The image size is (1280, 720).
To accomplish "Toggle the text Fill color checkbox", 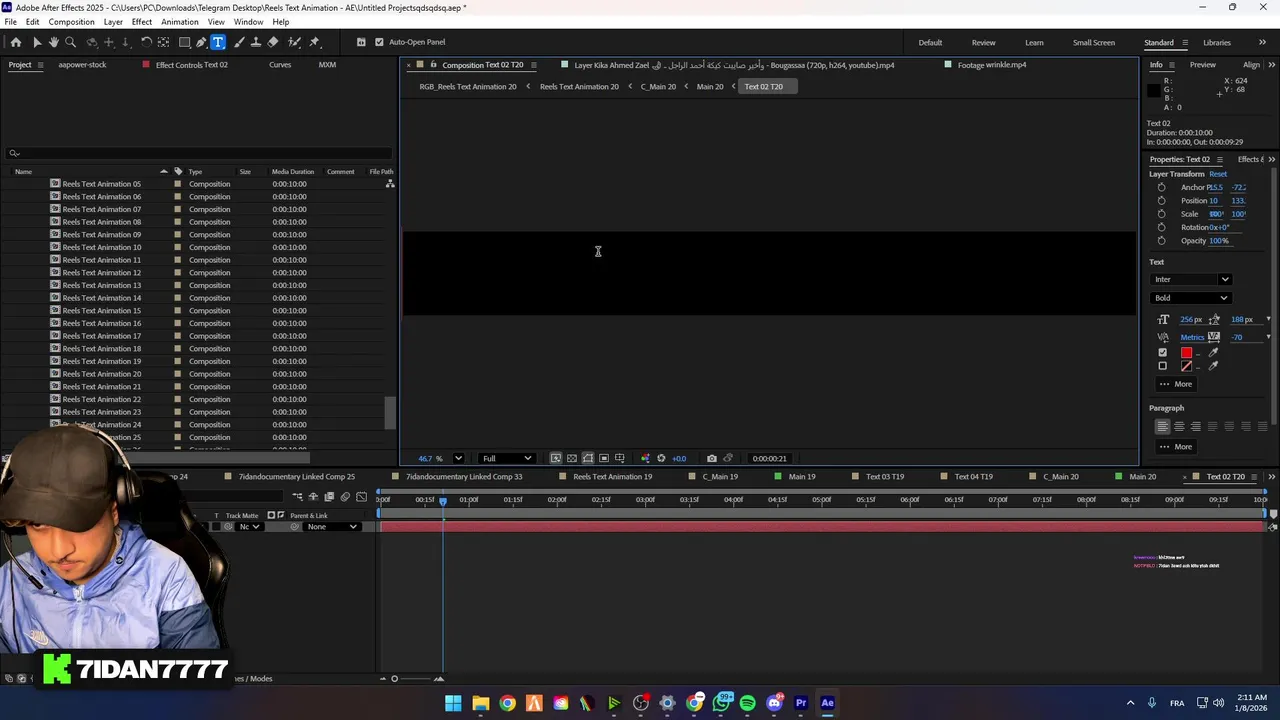I will (1162, 352).
